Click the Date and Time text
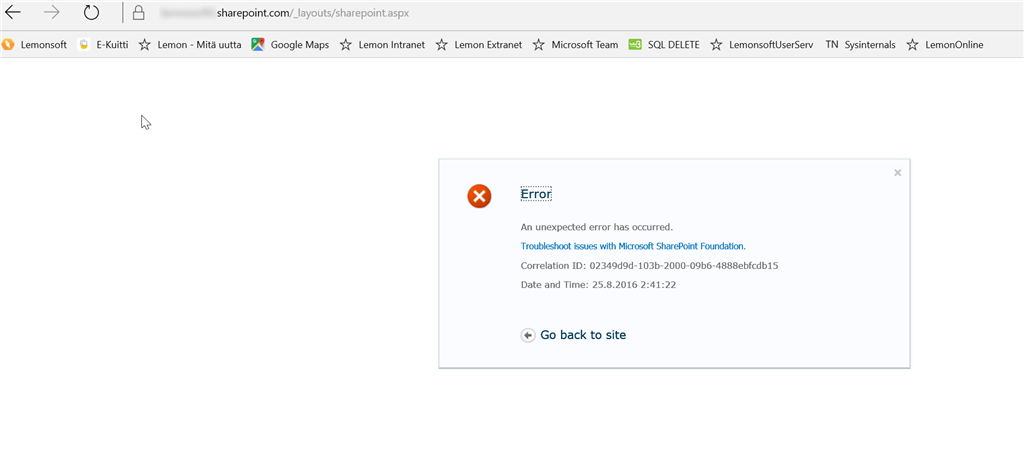Viewport: 1024px width, 465px height. (x=598, y=285)
